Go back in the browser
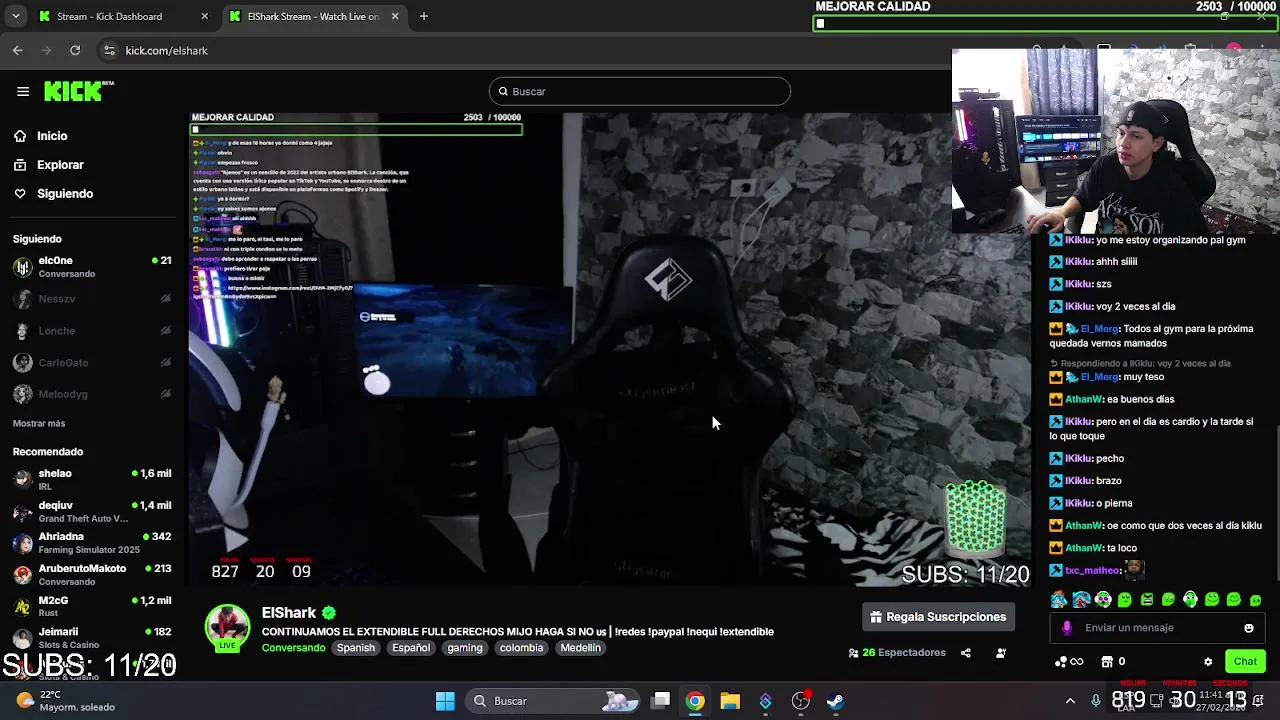 tap(18, 50)
